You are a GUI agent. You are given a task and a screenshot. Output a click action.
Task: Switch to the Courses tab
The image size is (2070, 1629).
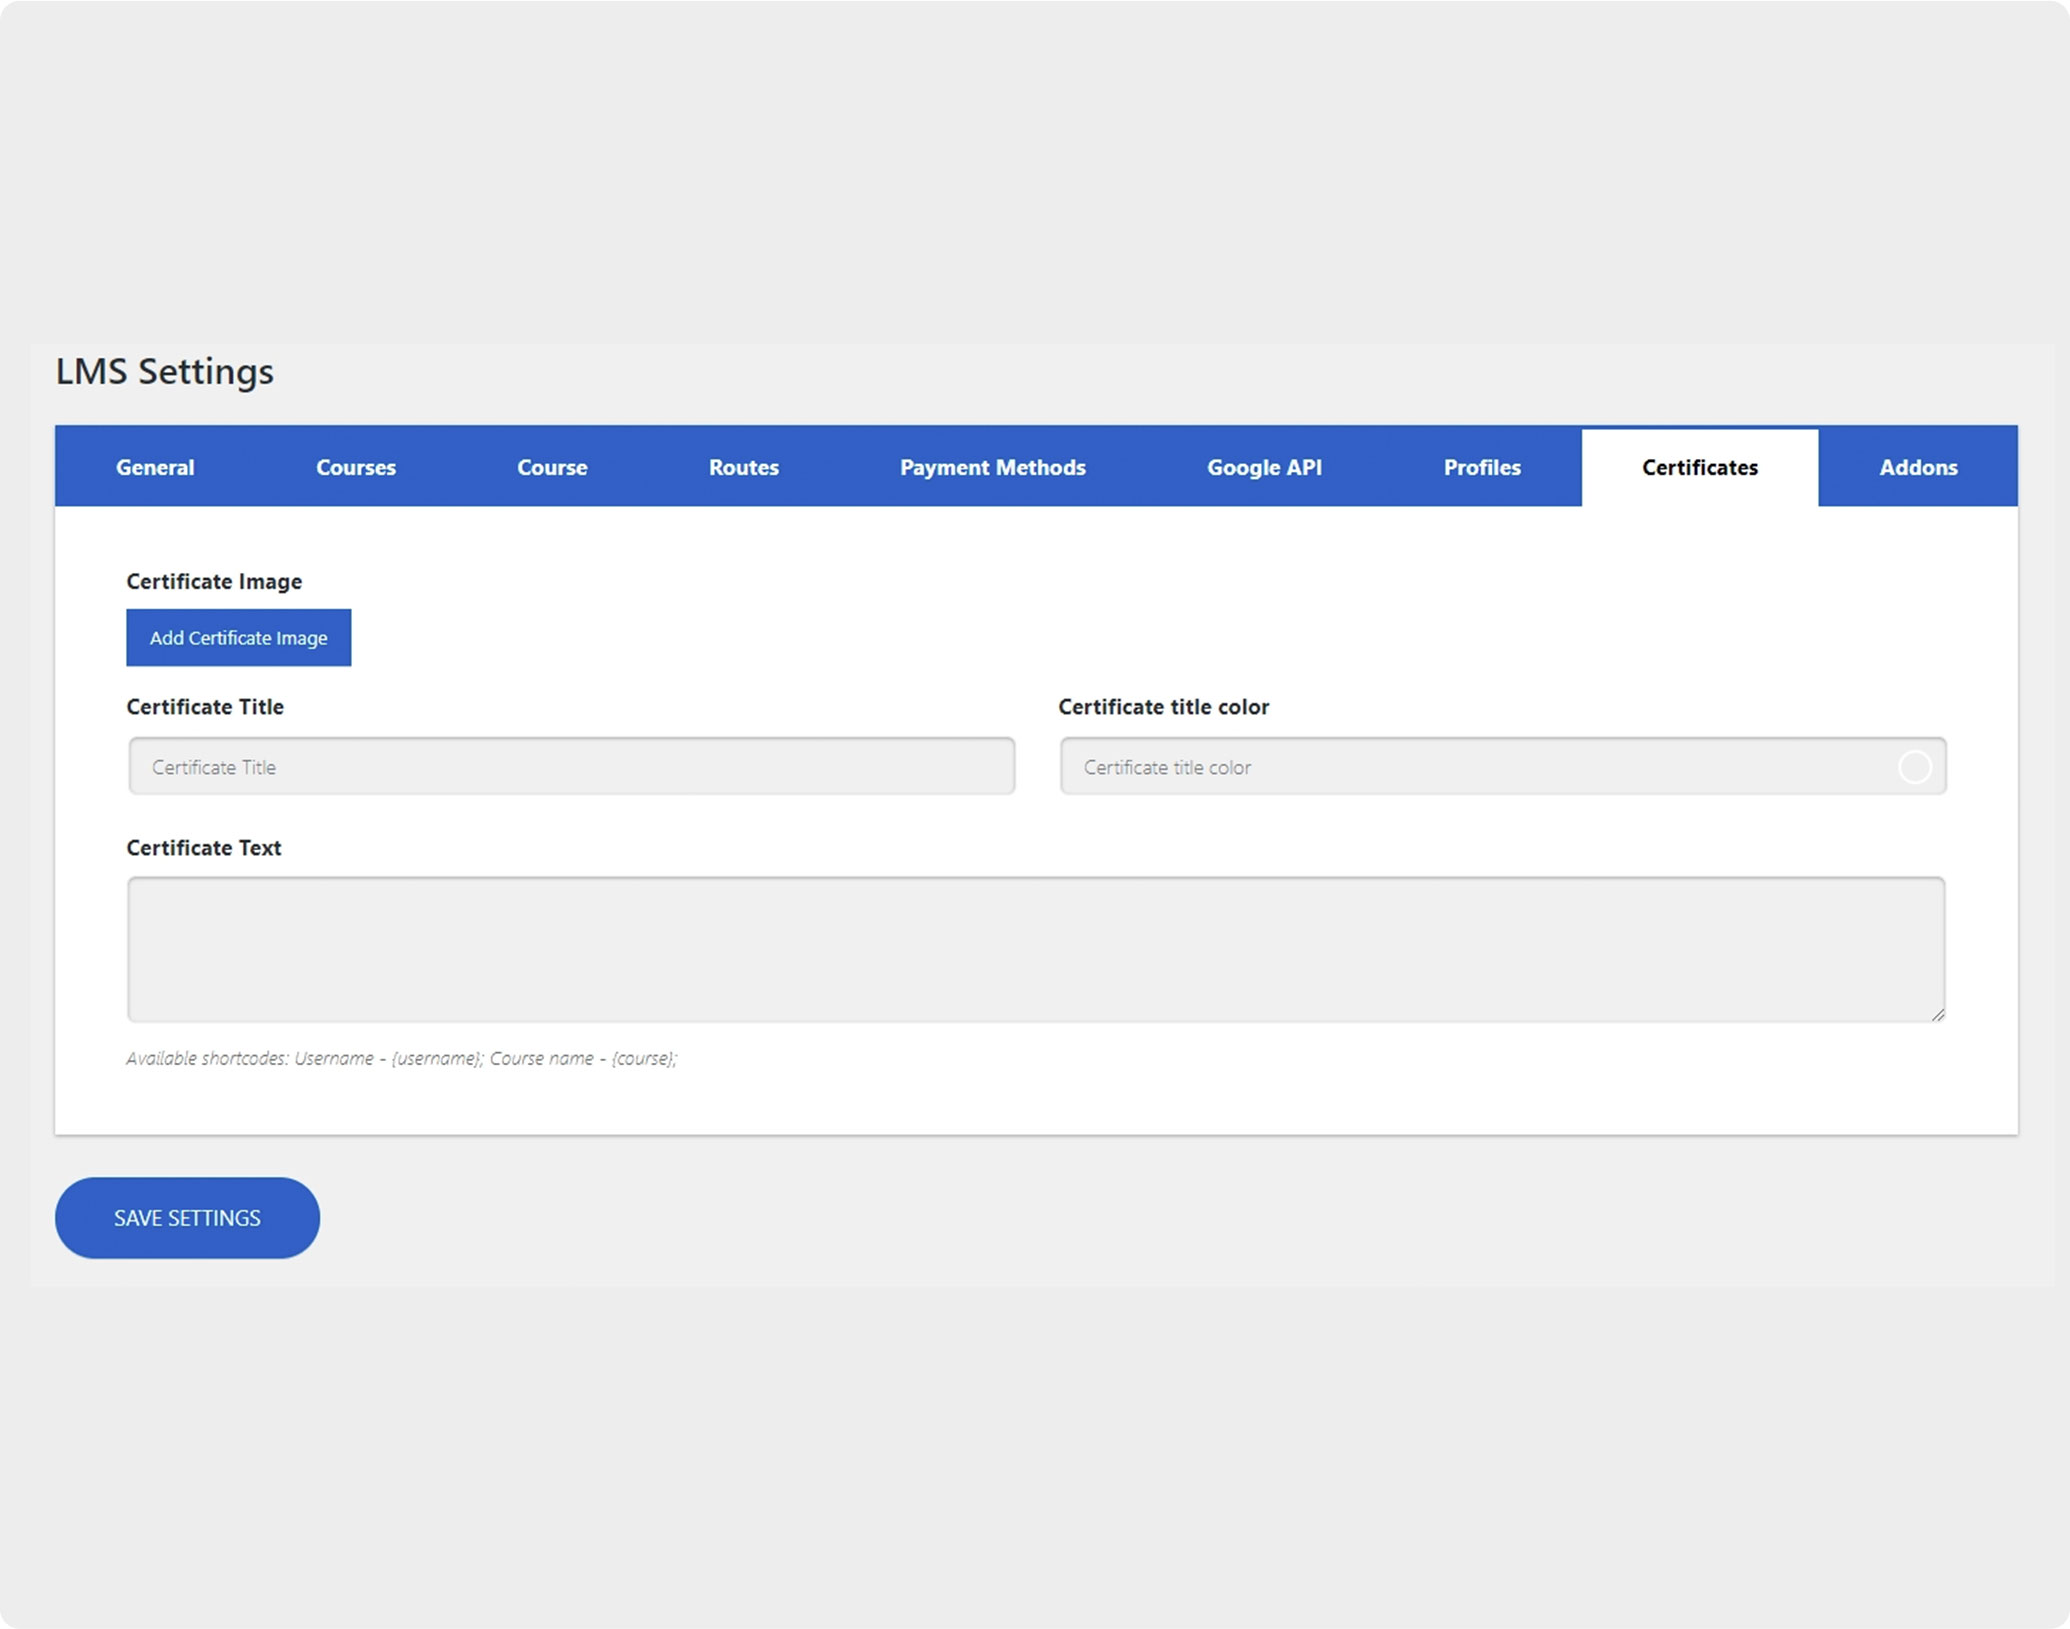pos(355,467)
